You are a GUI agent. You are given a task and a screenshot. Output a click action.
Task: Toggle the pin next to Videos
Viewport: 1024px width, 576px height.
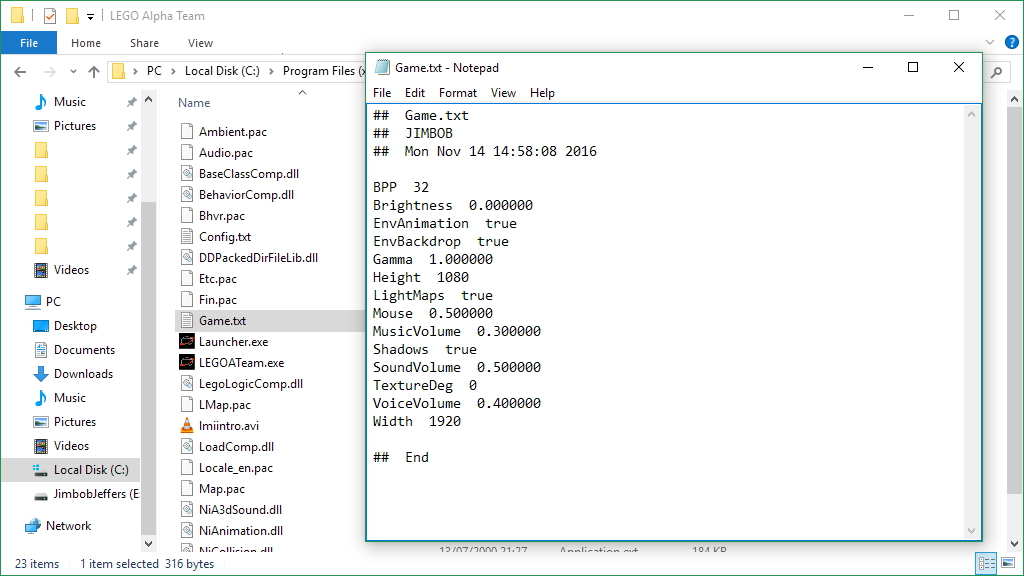click(131, 270)
